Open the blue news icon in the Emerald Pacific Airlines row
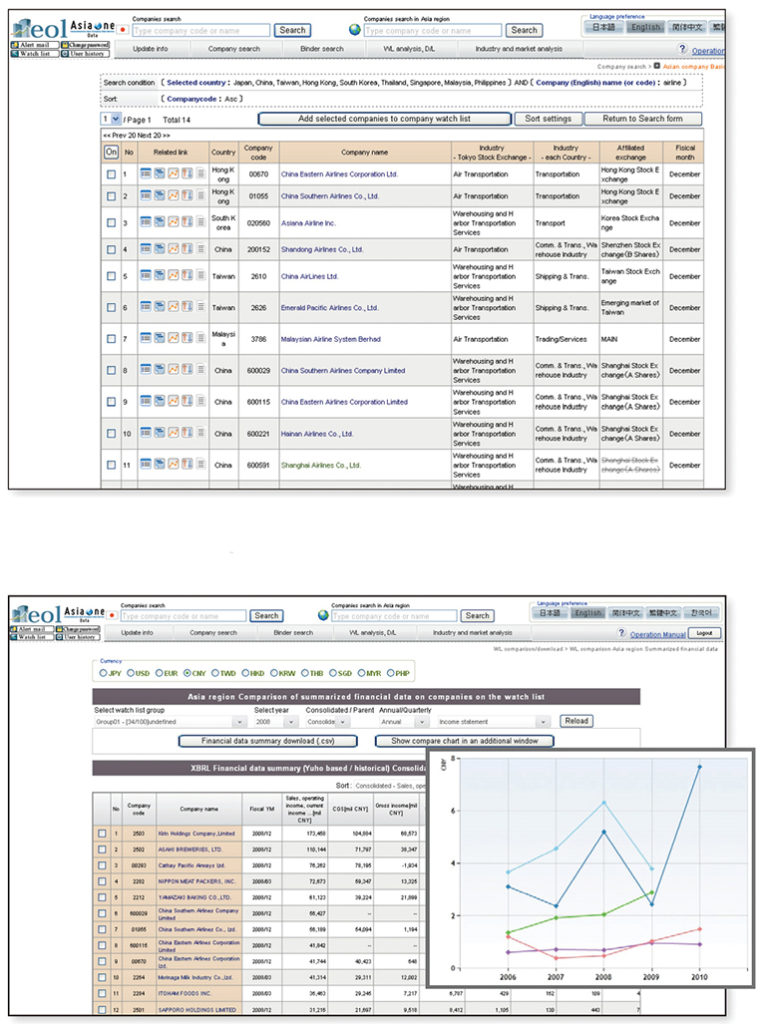The width and height of the screenshot is (766, 1024). pyautogui.click(x=159, y=307)
